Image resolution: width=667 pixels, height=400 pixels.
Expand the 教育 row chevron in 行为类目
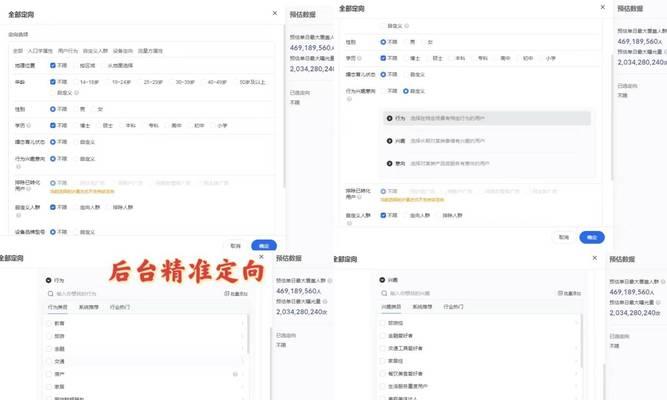tap(243, 323)
